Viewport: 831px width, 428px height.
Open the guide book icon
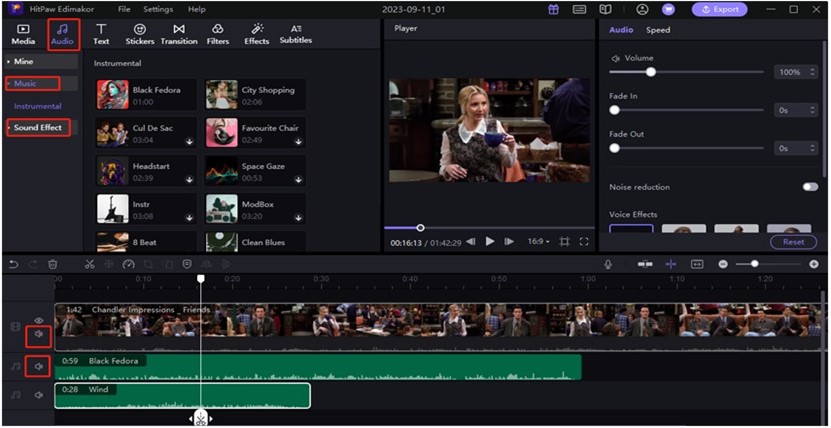pos(605,10)
